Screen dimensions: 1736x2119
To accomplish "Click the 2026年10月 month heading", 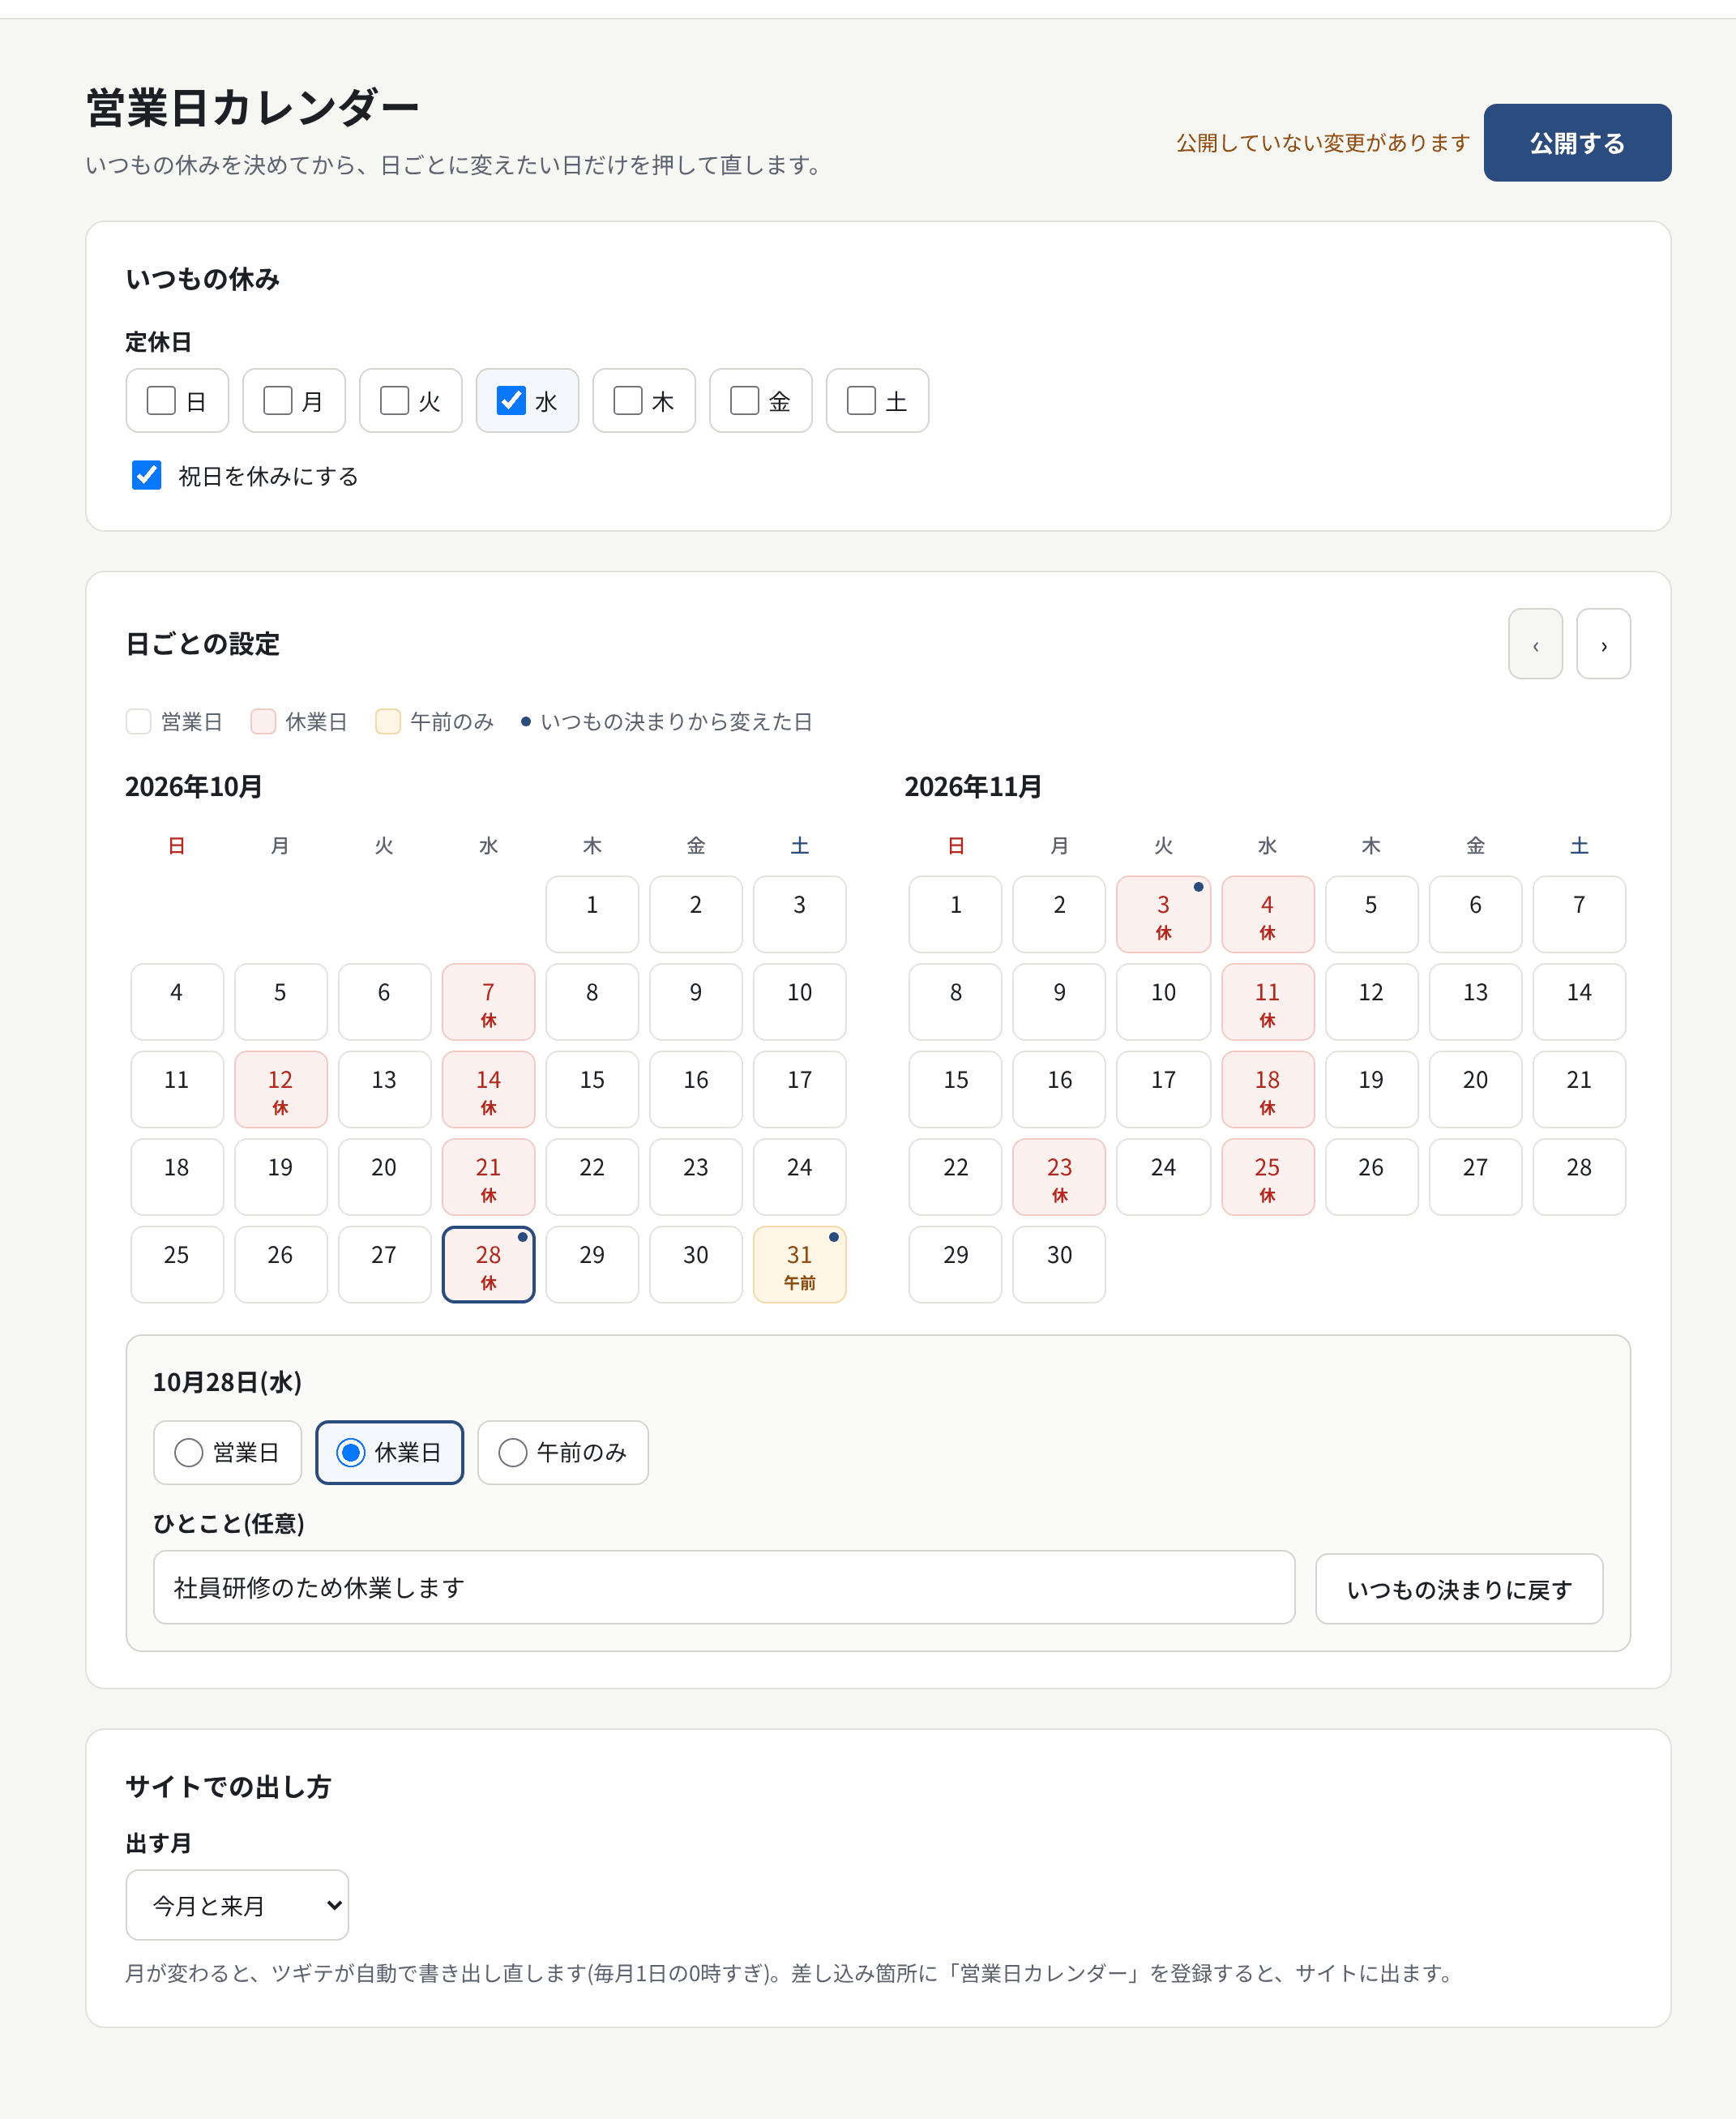I will tap(194, 787).
